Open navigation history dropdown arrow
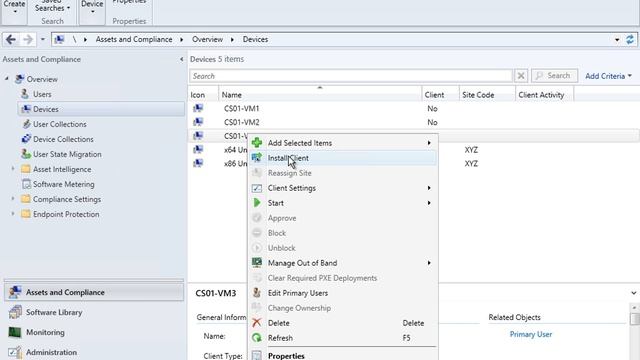The height and width of the screenshot is (360, 640). click(42, 40)
